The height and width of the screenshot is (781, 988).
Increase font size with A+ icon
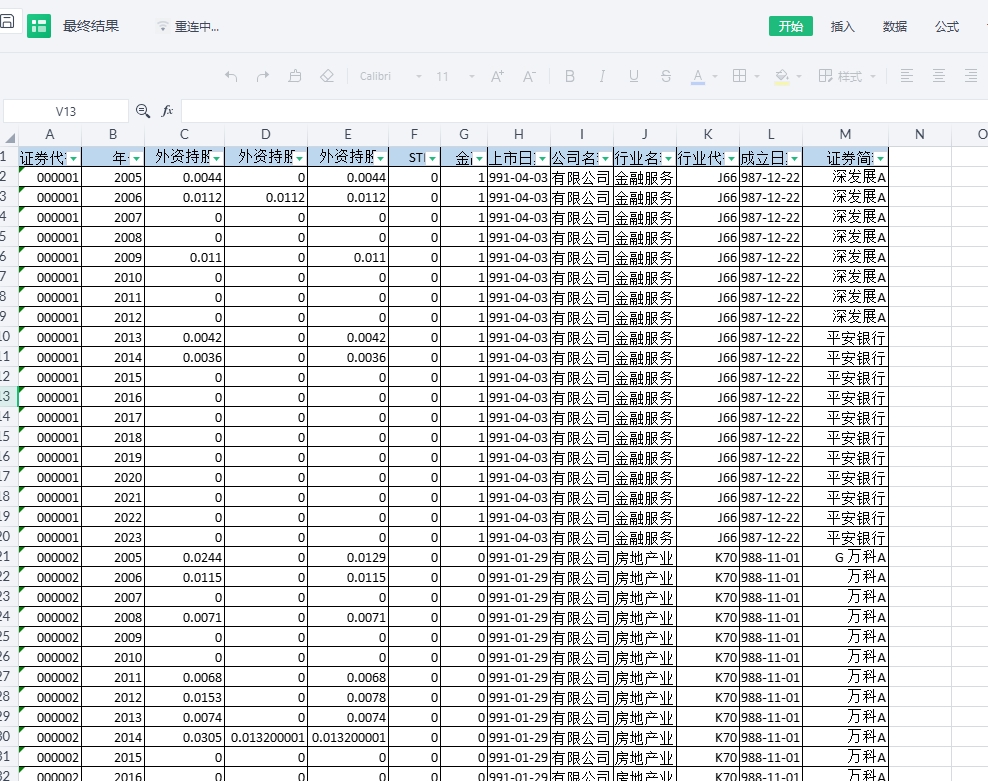tap(497, 76)
